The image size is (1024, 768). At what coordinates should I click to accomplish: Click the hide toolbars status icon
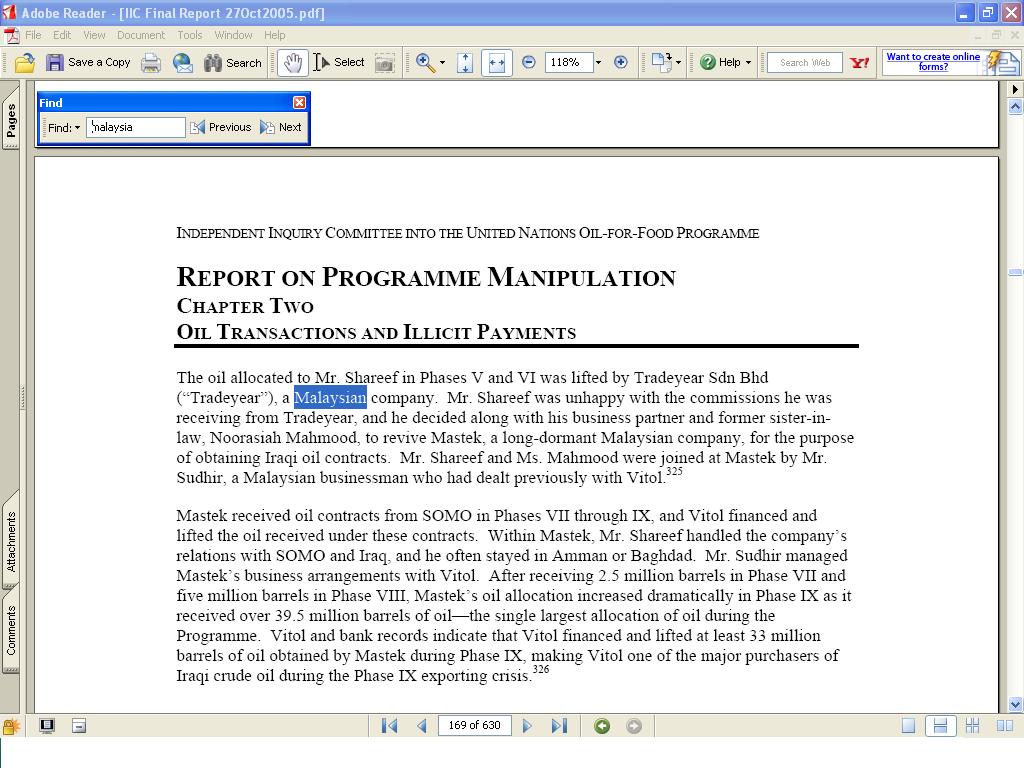(79, 726)
